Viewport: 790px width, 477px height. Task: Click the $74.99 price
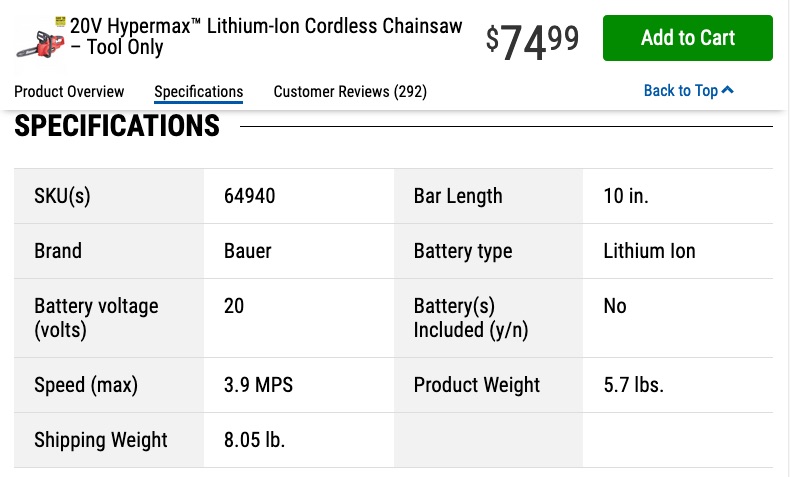(532, 42)
